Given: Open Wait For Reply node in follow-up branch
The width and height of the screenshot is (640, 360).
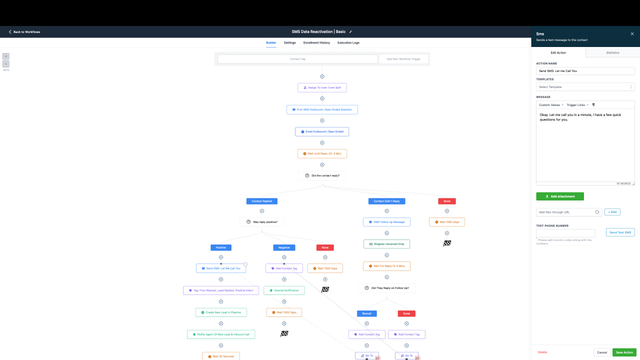Looking at the screenshot, I should (387, 266).
